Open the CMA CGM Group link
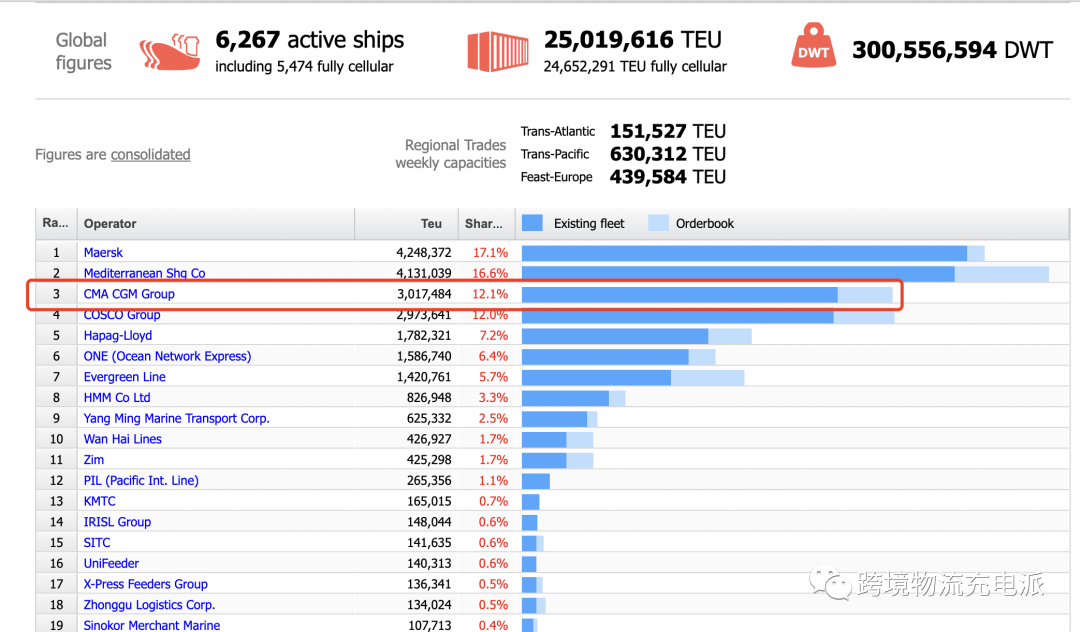The width and height of the screenshot is (1080, 632). 129,294
